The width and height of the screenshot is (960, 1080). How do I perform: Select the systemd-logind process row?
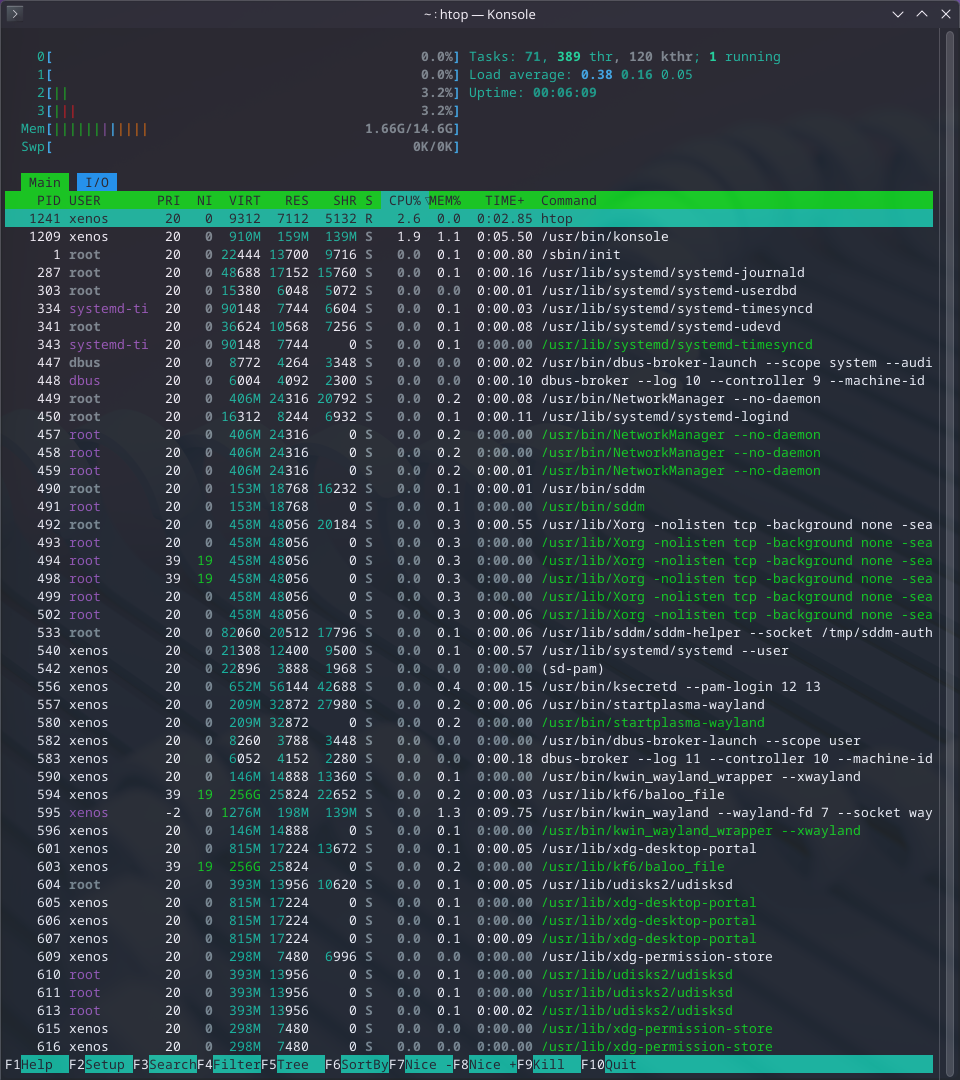coord(469,417)
